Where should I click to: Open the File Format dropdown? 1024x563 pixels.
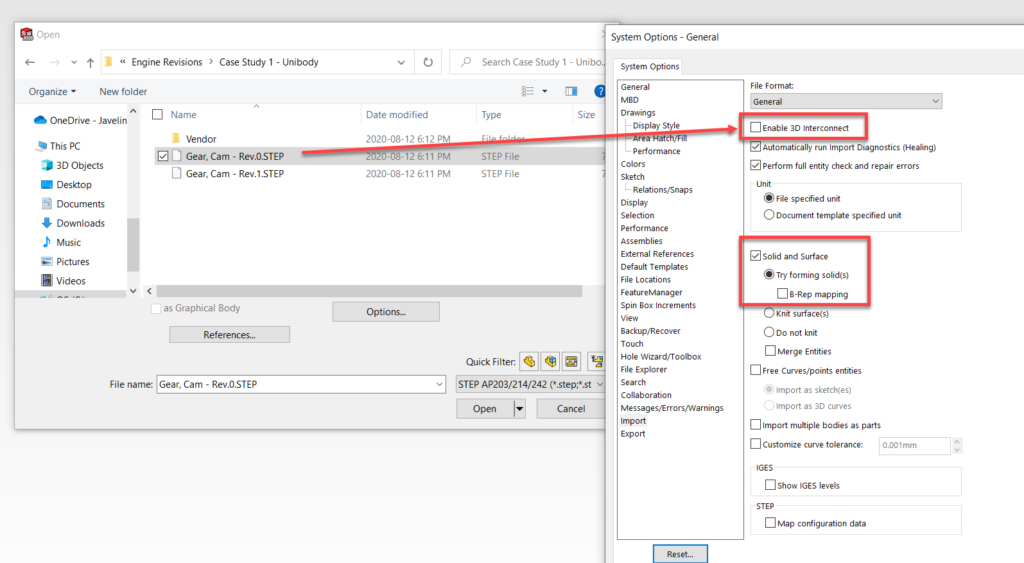tap(846, 101)
